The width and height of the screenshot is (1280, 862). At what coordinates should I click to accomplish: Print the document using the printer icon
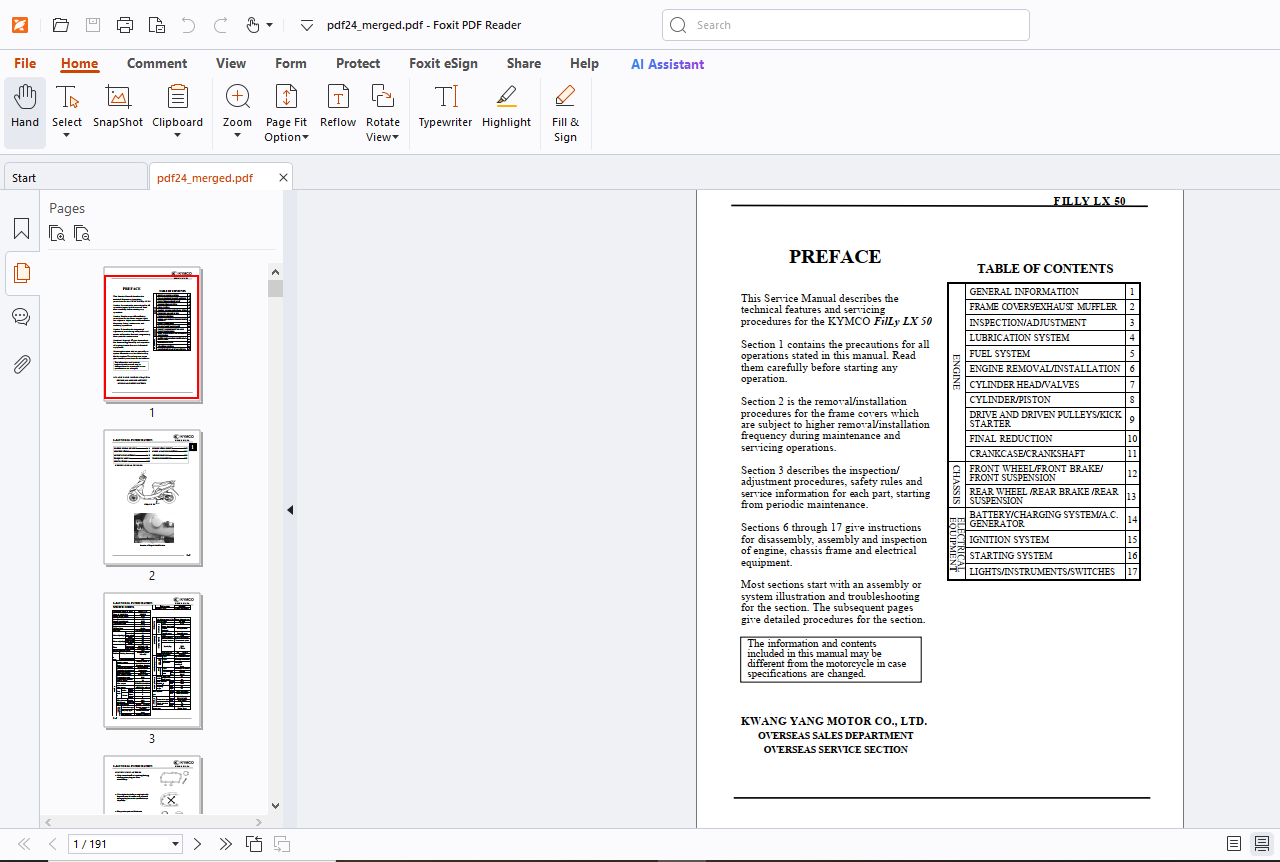[125, 25]
